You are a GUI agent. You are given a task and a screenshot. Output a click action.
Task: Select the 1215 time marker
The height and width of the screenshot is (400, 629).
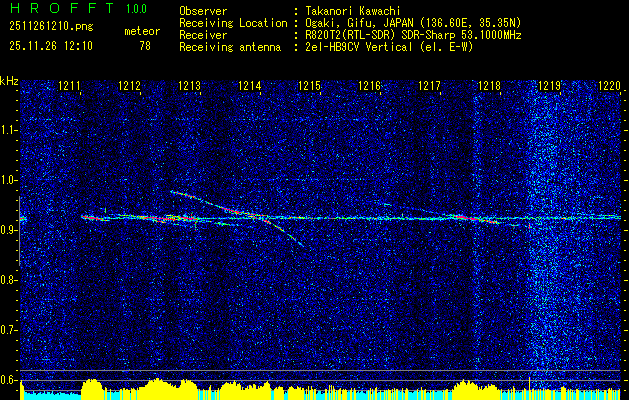click(310, 87)
